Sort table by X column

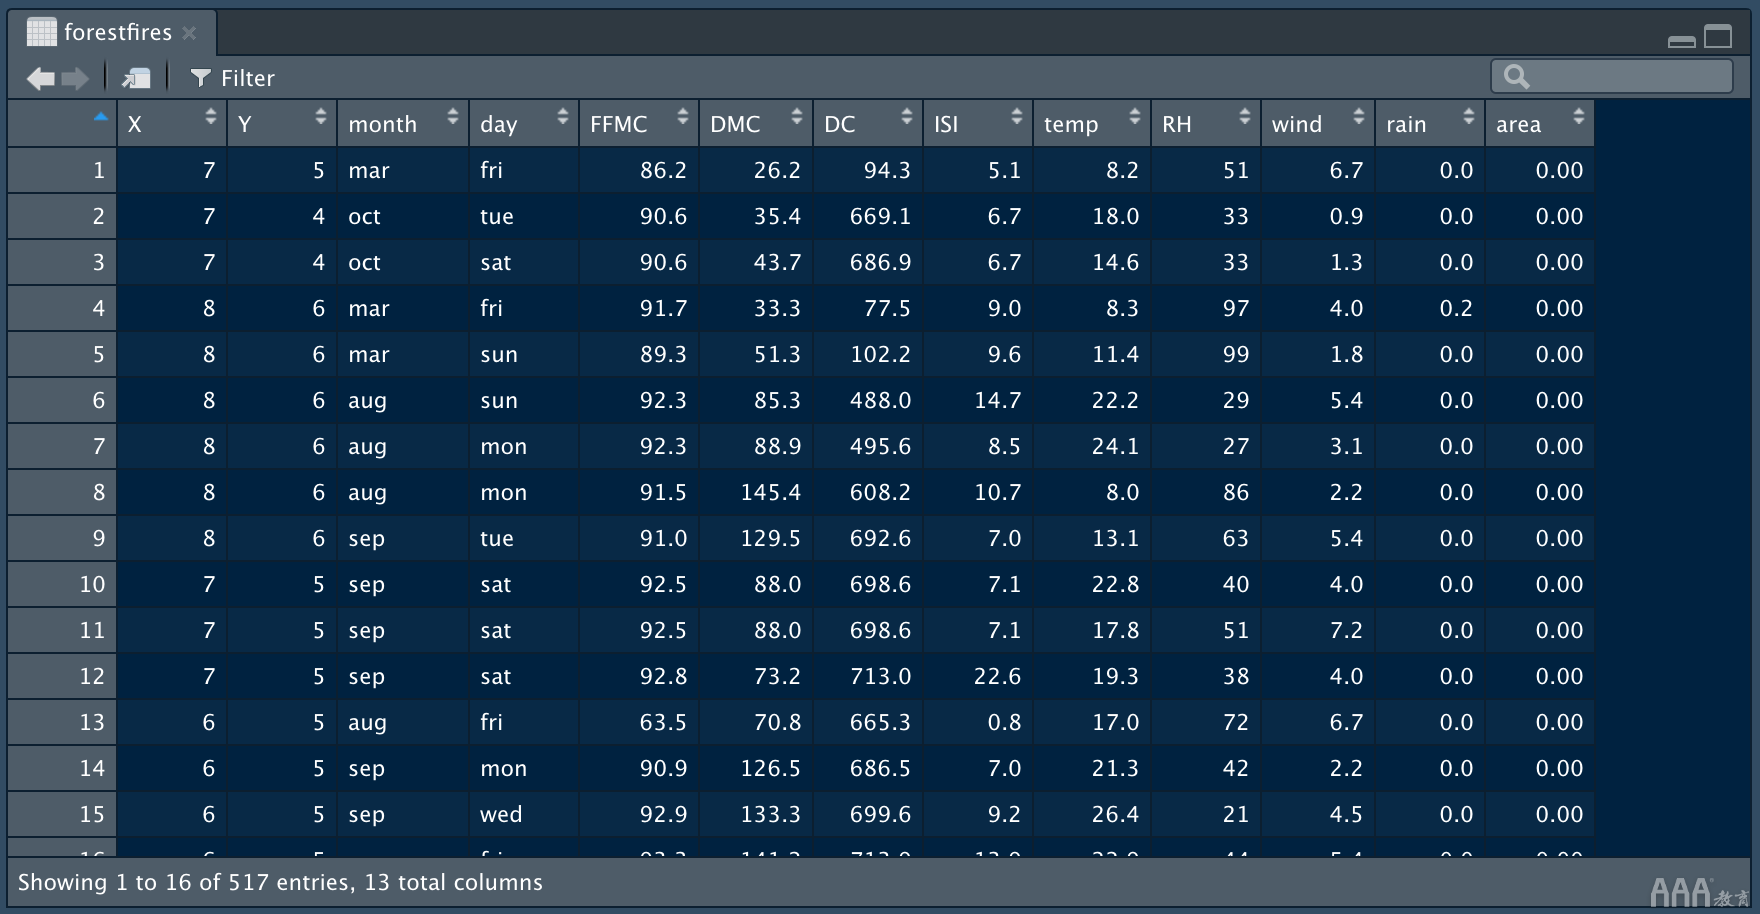(172, 124)
